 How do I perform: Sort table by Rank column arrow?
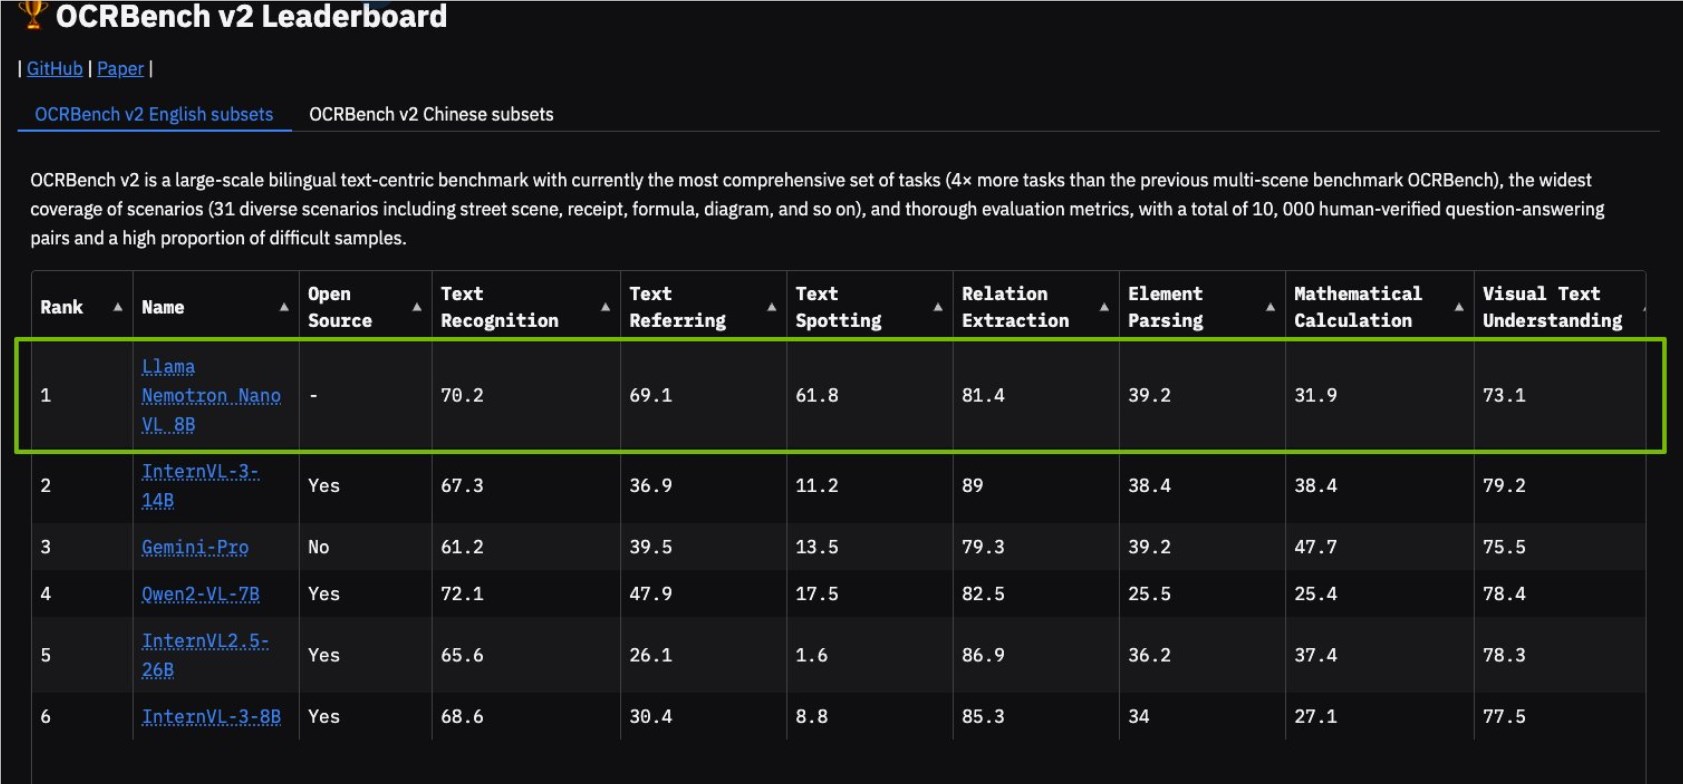tap(118, 307)
